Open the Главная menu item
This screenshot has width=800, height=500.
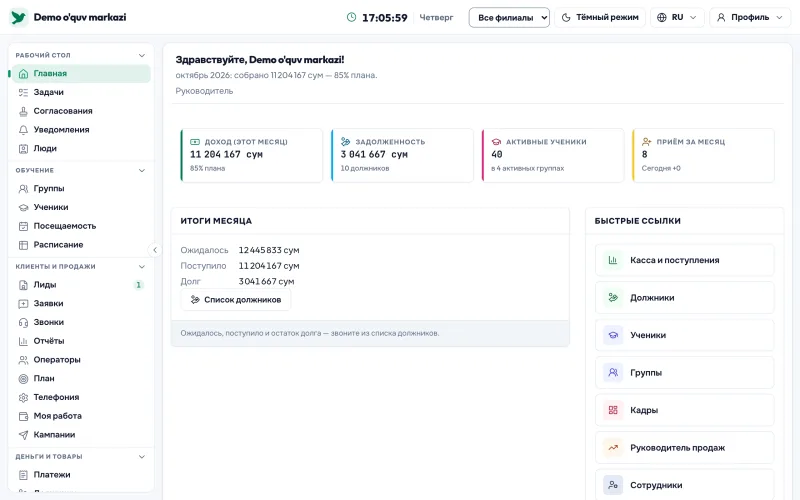81,74
